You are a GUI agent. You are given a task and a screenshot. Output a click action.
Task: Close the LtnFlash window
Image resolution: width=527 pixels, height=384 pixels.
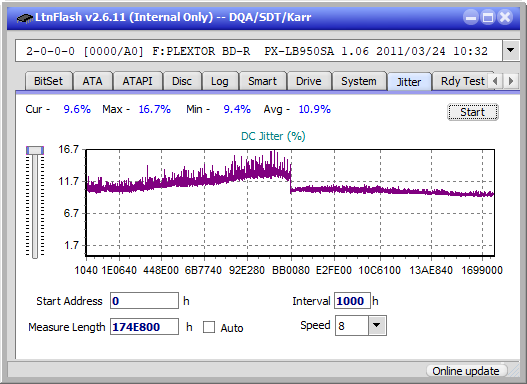505,17
